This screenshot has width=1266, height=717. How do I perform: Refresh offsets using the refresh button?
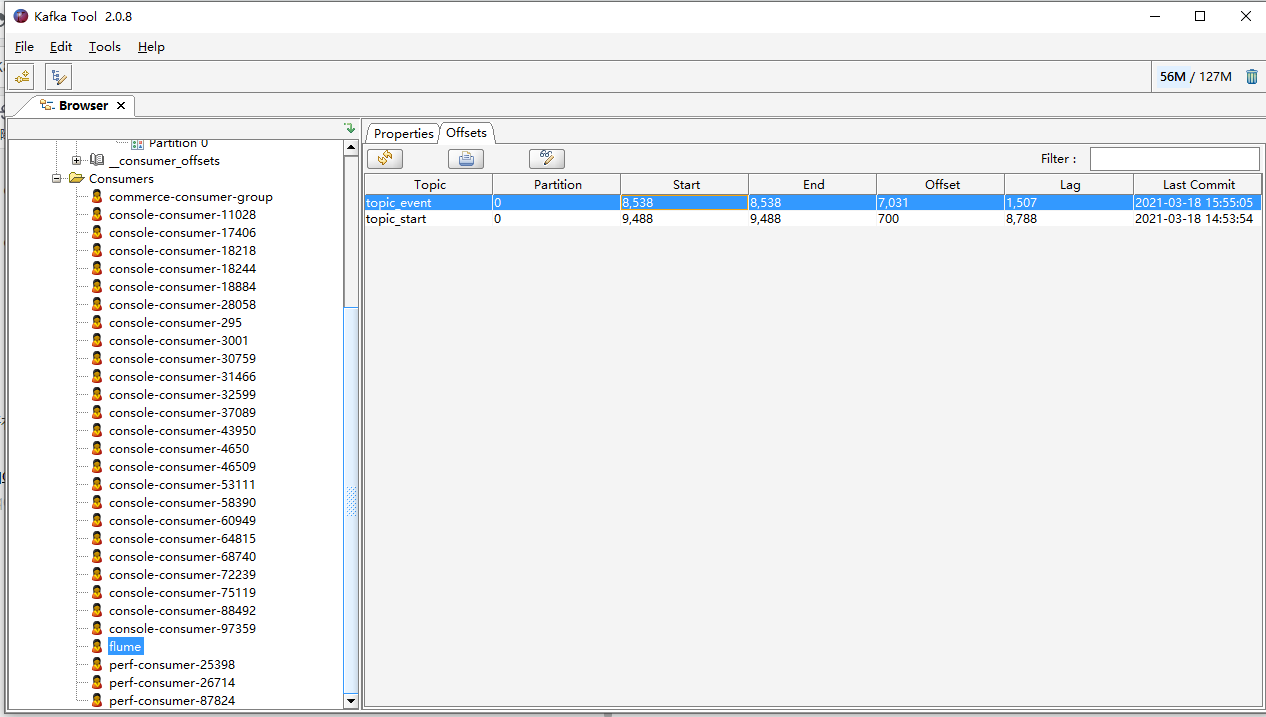[x=385, y=158]
